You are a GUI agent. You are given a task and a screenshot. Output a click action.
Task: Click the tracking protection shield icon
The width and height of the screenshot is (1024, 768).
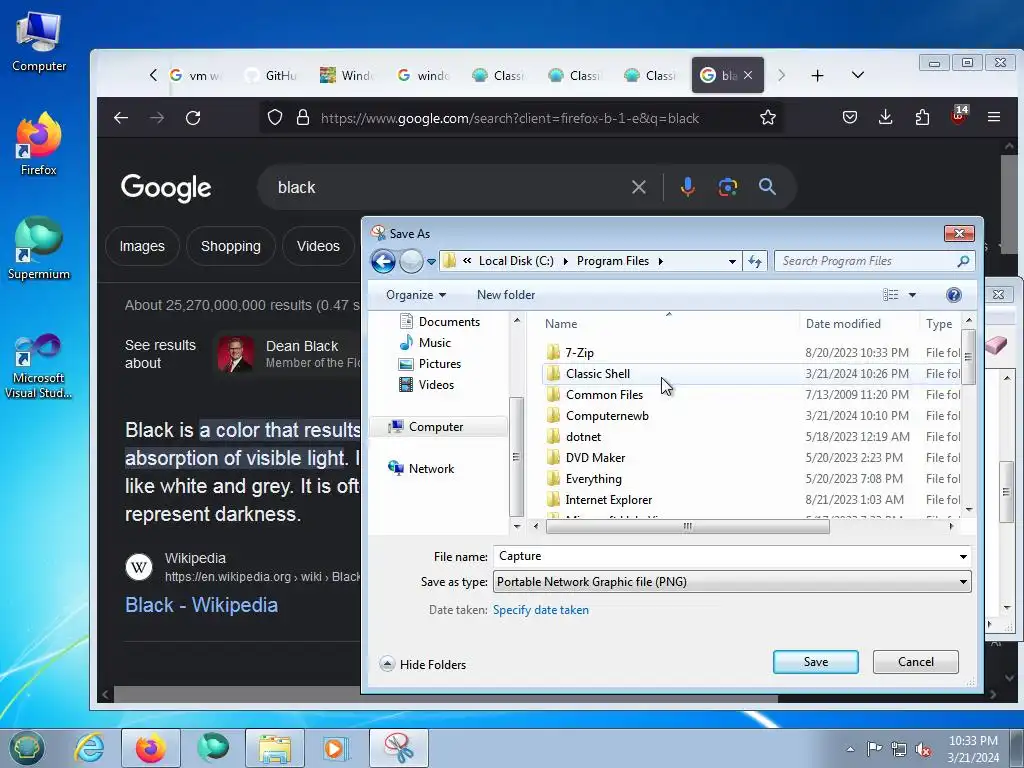tap(275, 118)
